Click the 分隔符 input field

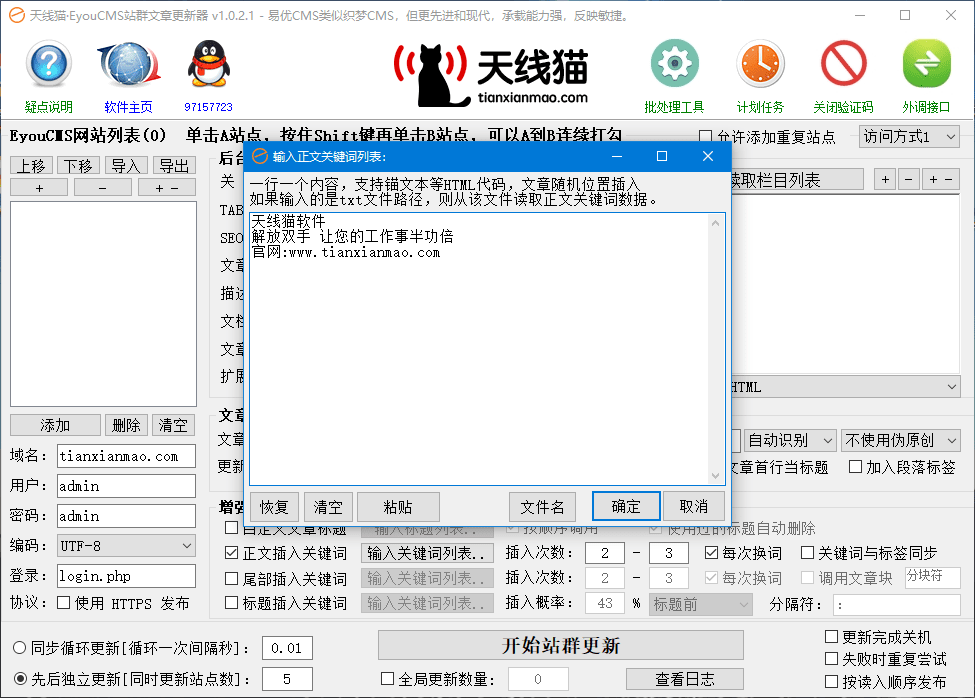pyautogui.click(x=897, y=604)
